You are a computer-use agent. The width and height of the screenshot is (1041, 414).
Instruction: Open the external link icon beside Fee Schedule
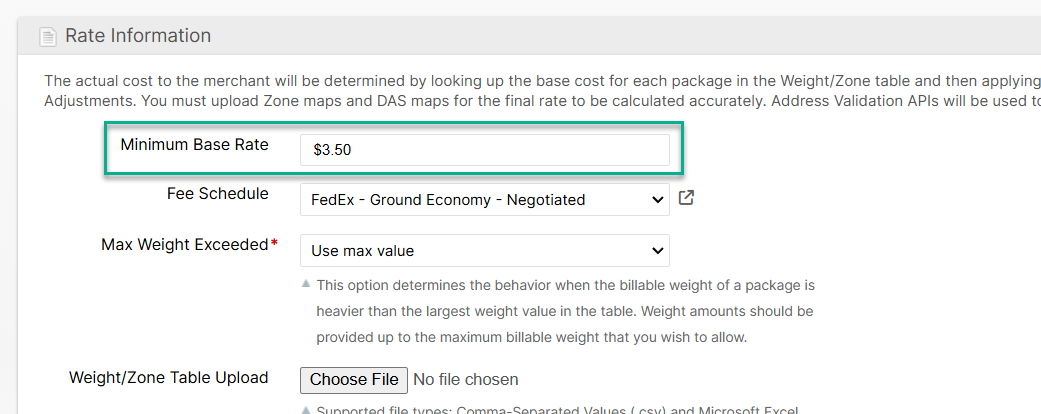coord(686,198)
